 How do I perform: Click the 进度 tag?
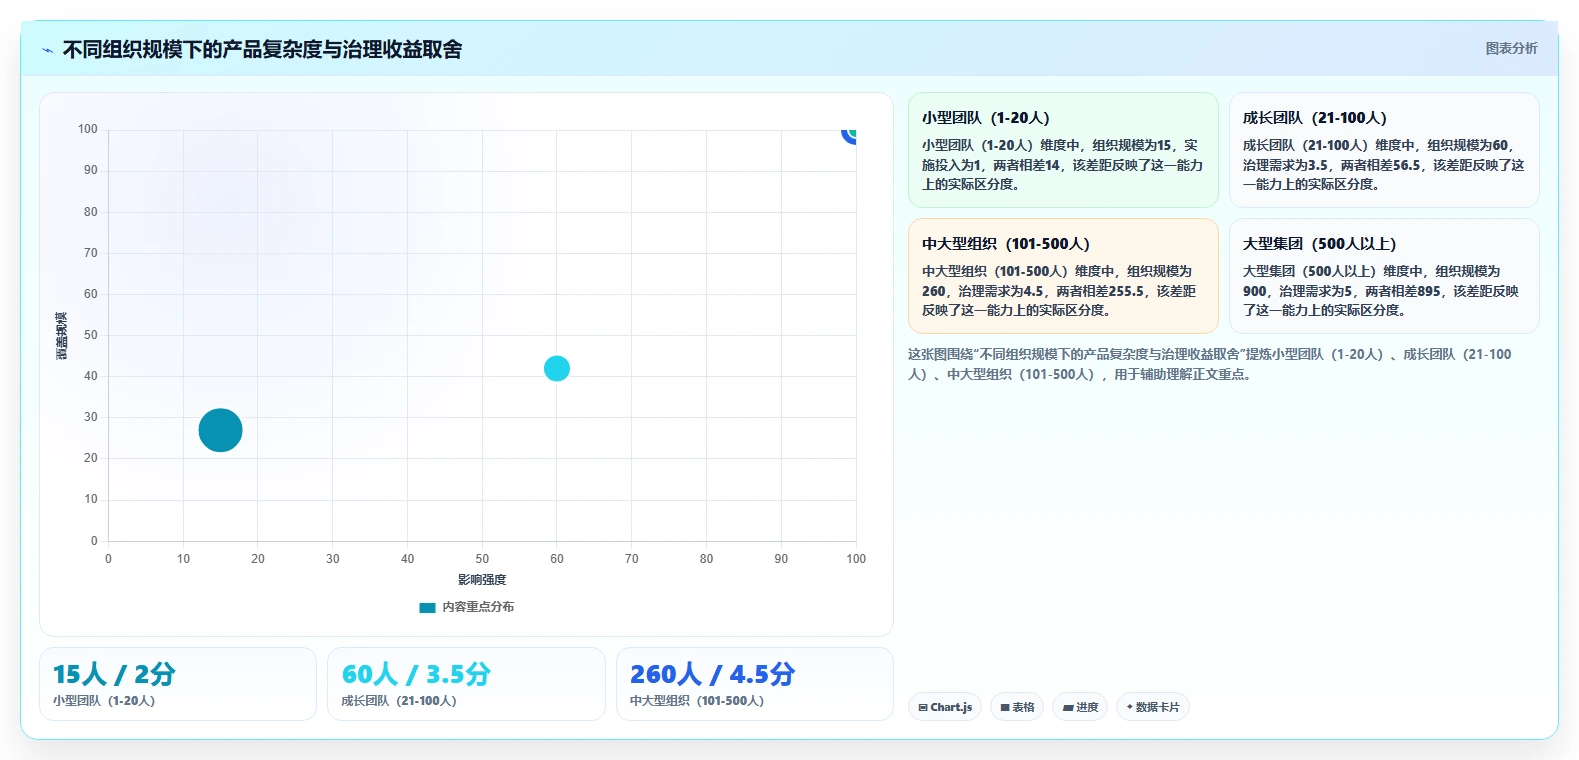coord(1080,707)
